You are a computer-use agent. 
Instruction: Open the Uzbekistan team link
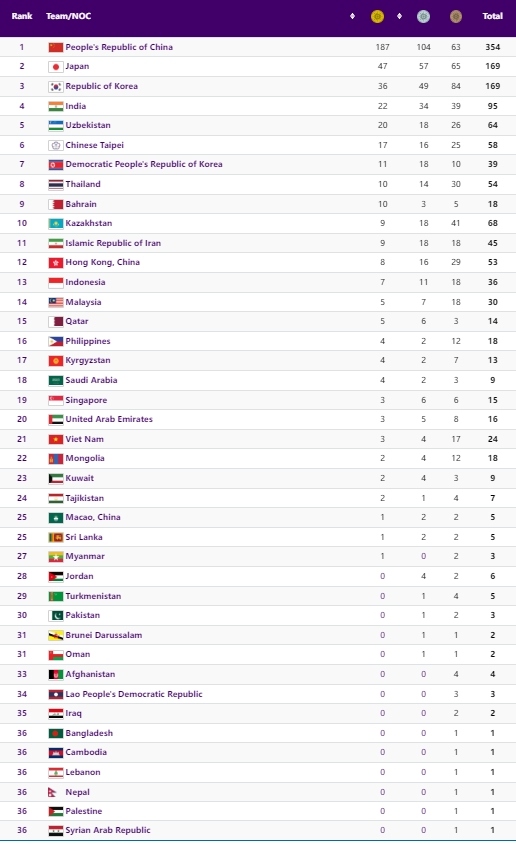click(88, 125)
